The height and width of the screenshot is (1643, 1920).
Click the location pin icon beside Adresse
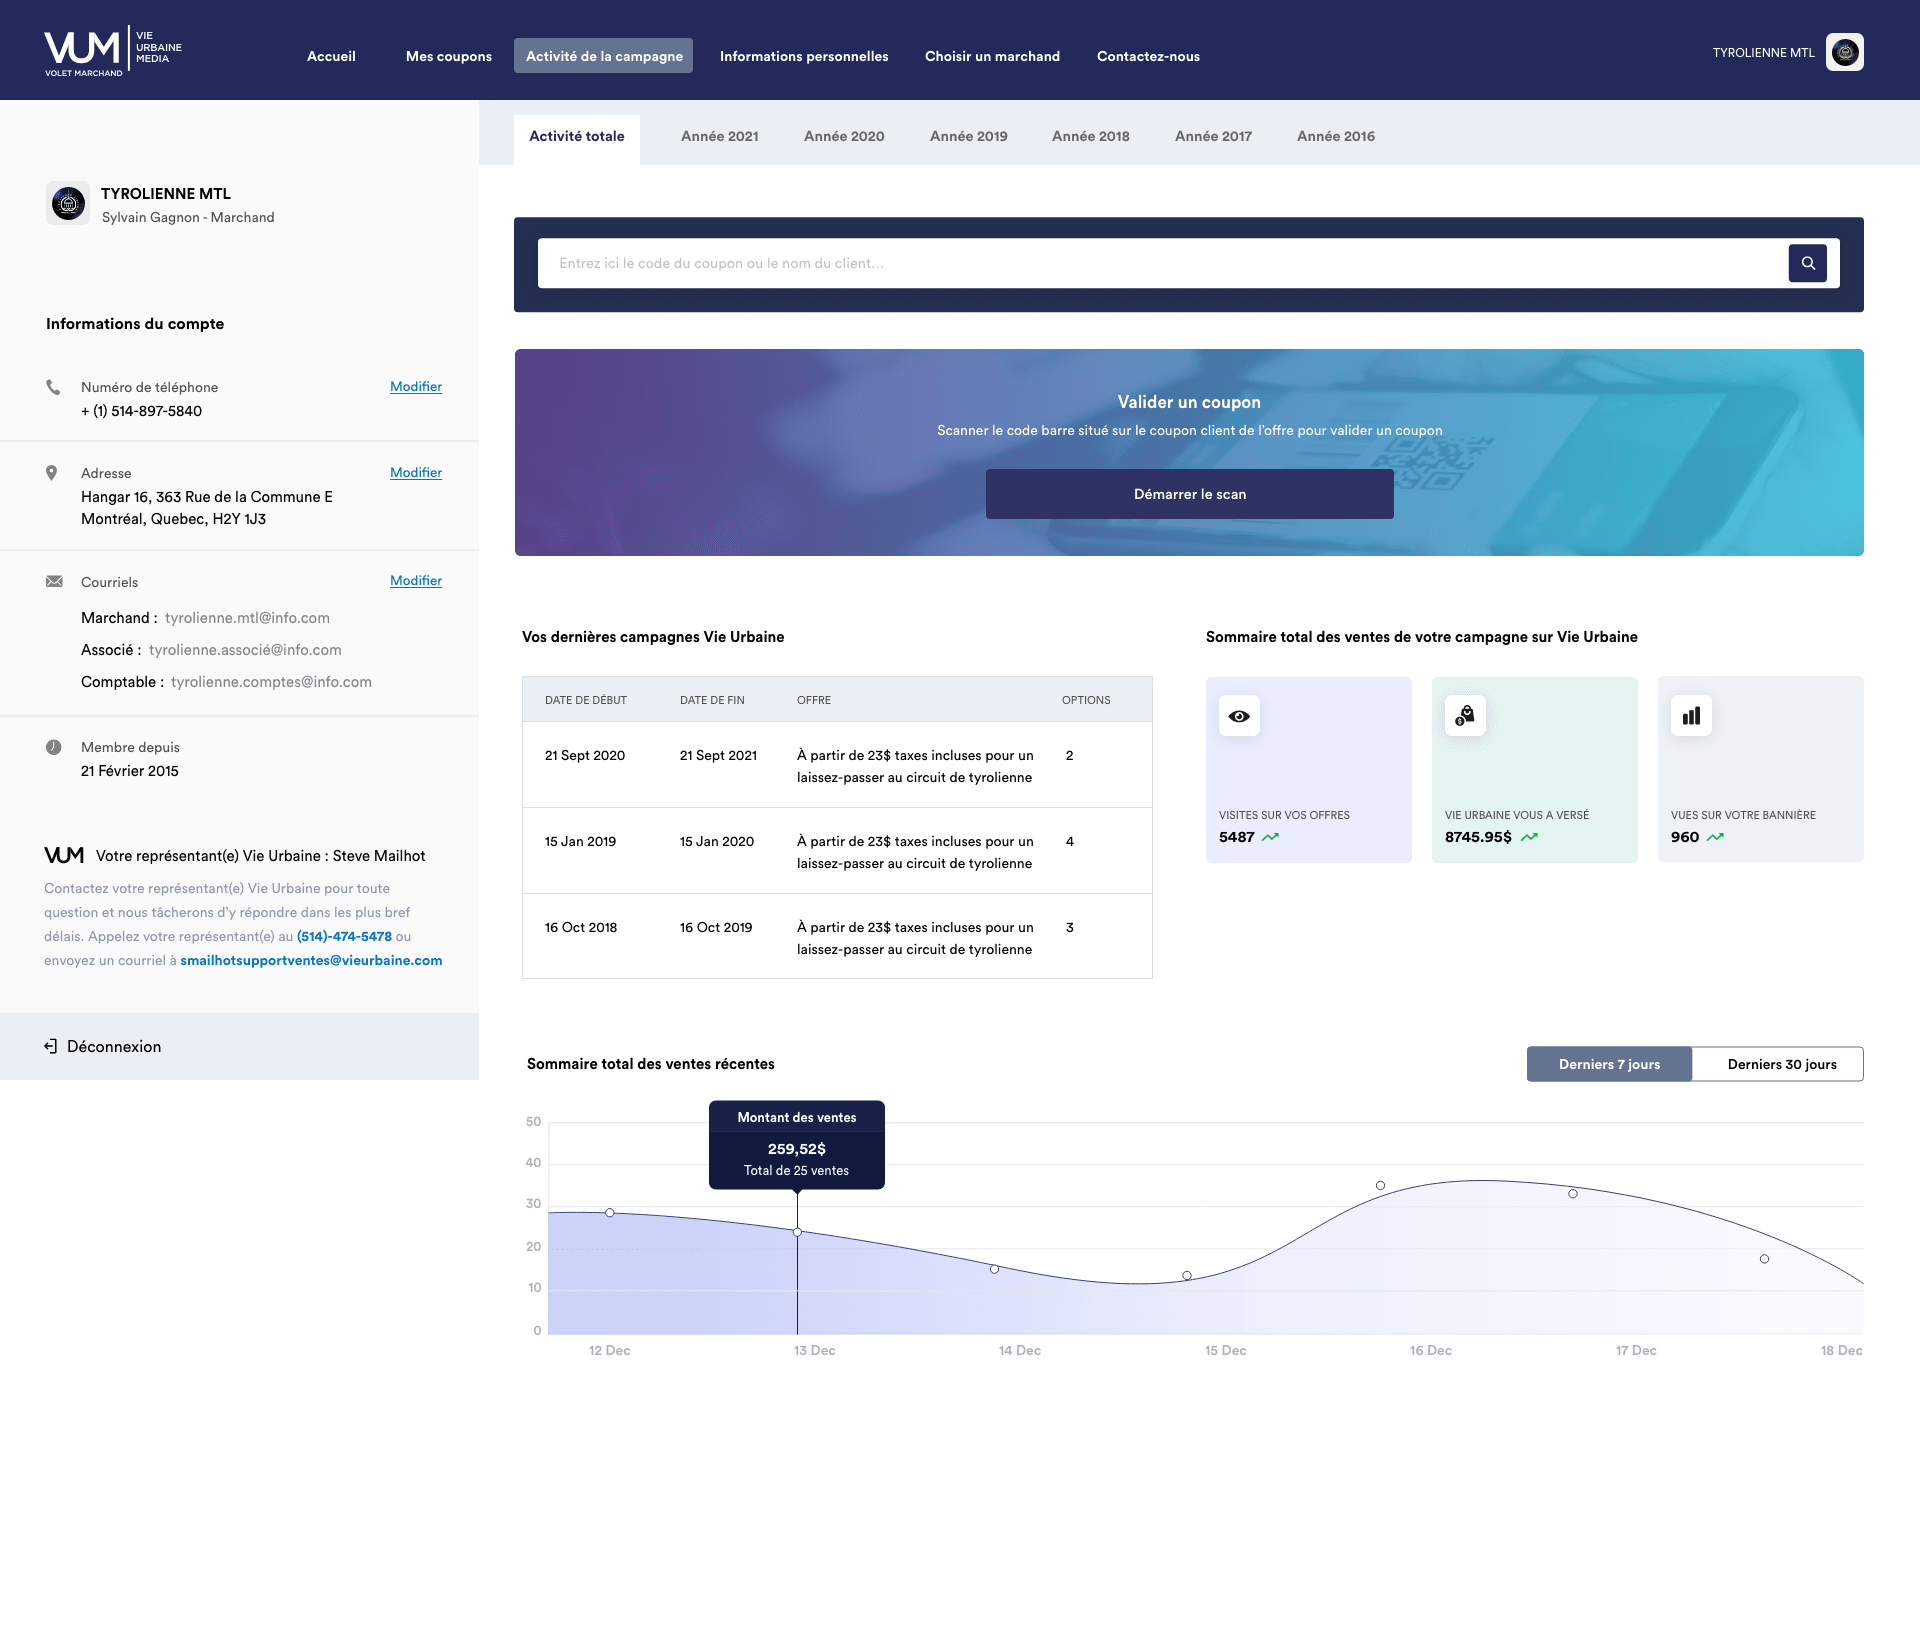point(52,473)
